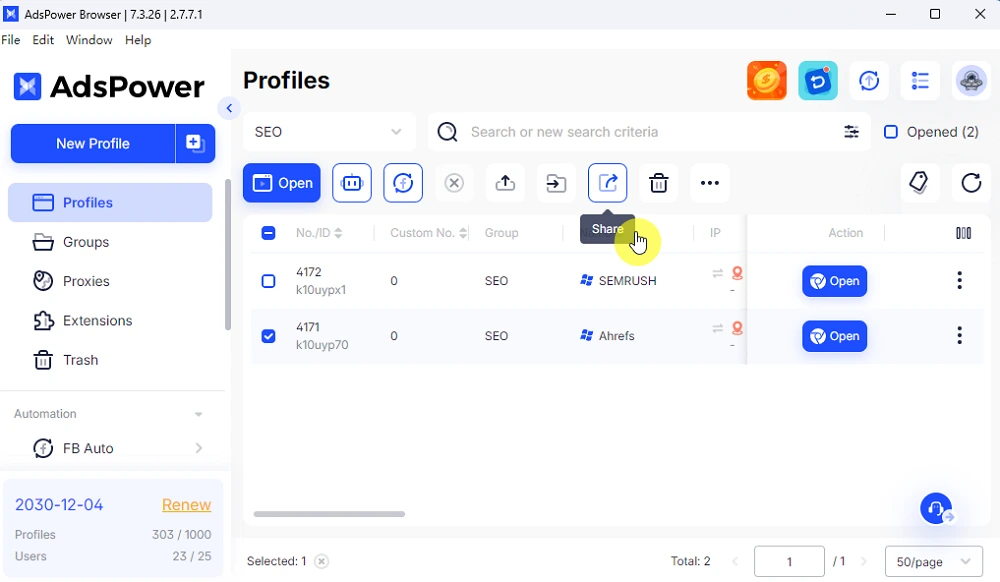Viewport: 1000px width, 582px height.
Task: Open kebab menu for SEMRUSH row
Action: pyautogui.click(x=959, y=280)
